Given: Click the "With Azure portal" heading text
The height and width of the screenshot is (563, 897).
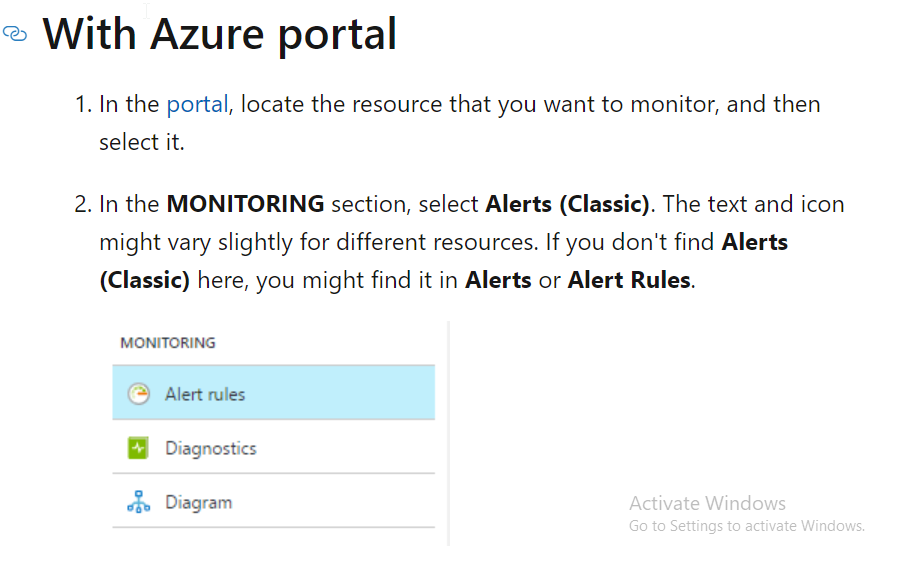Looking at the screenshot, I should (x=220, y=35).
